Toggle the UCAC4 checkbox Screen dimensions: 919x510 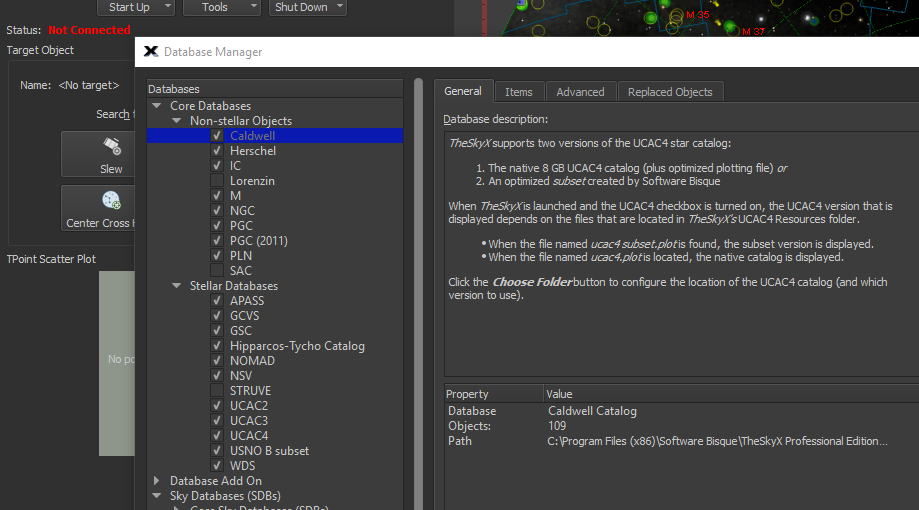pyautogui.click(x=217, y=436)
